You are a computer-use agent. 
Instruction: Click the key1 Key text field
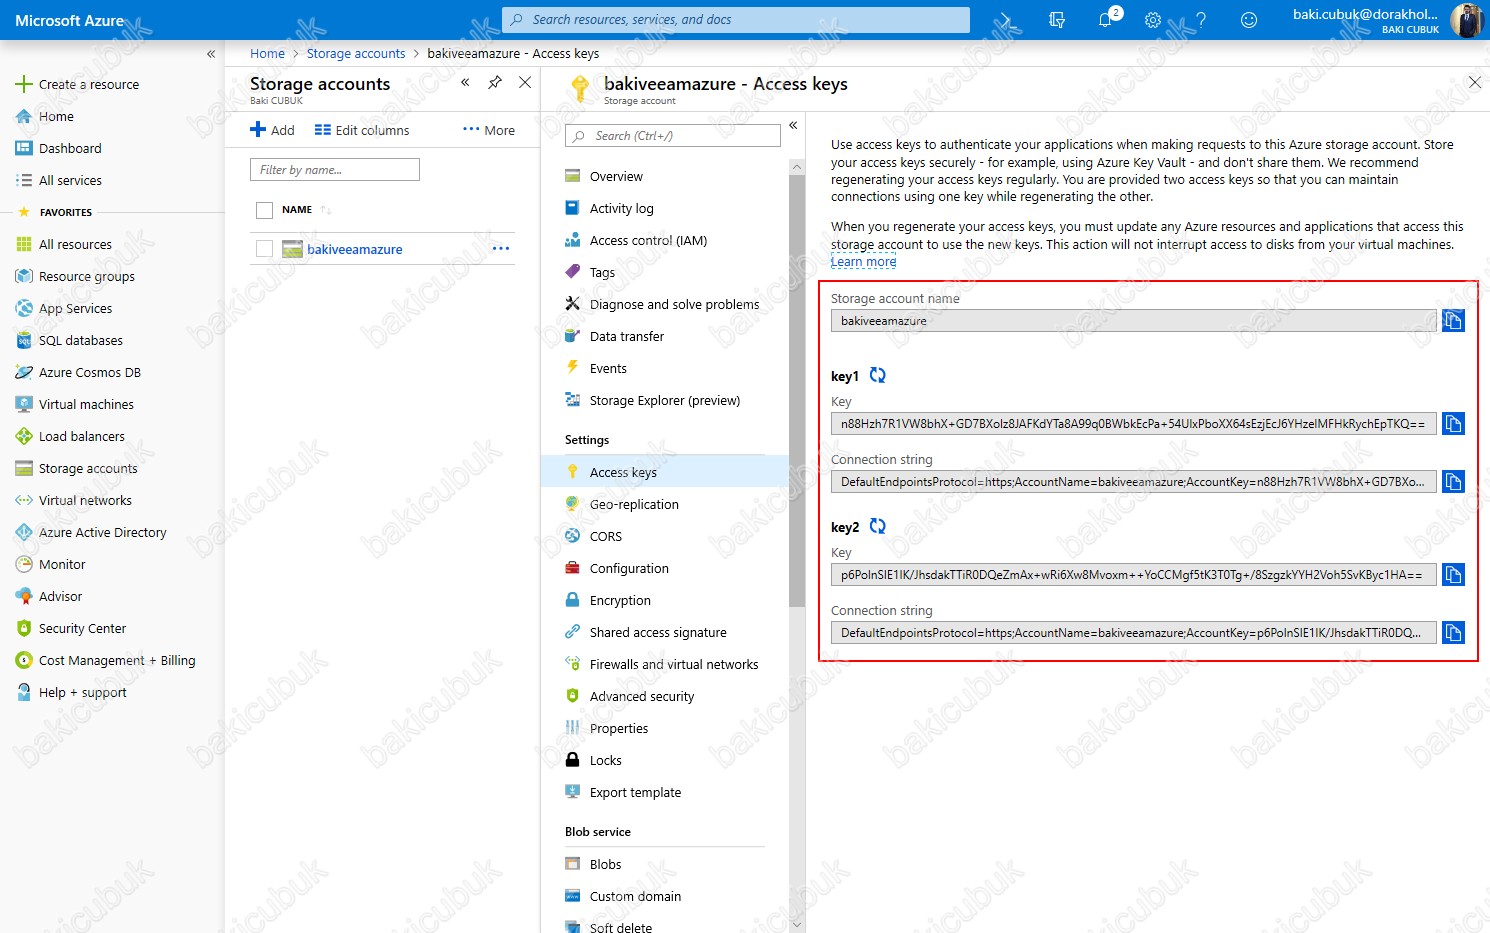click(1133, 424)
